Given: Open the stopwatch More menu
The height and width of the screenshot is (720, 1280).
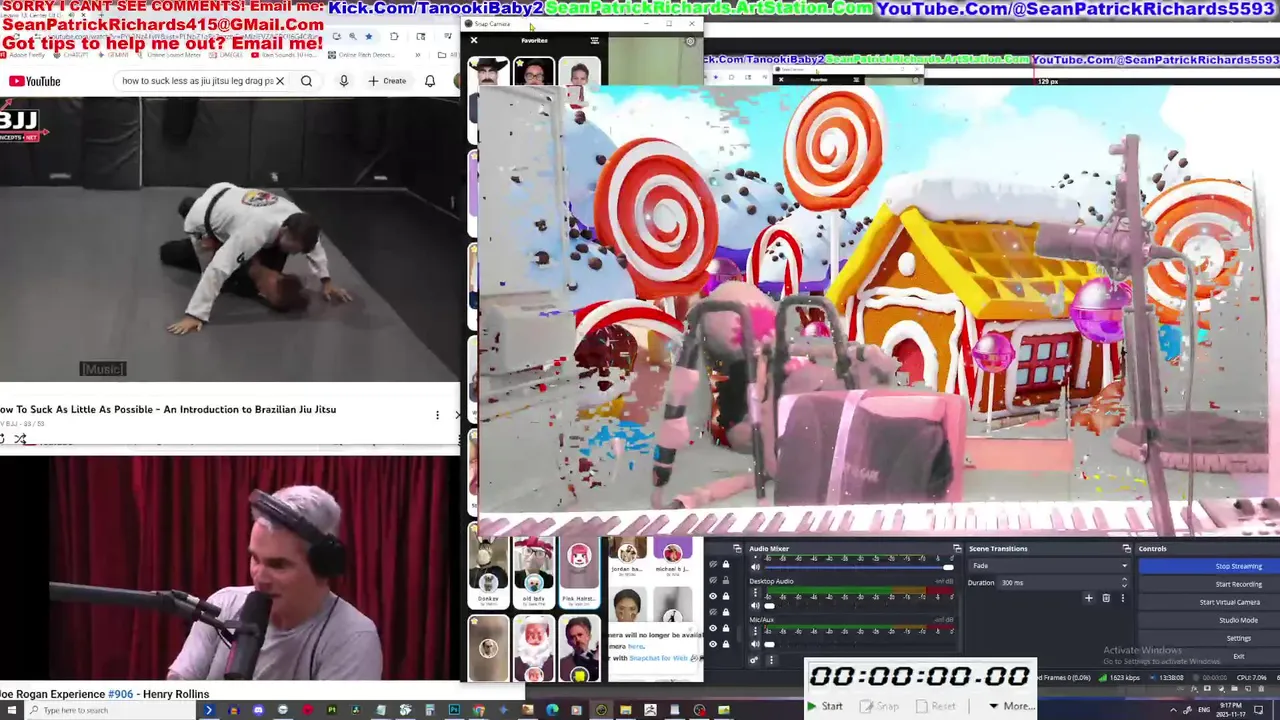Looking at the screenshot, I should click(1011, 706).
